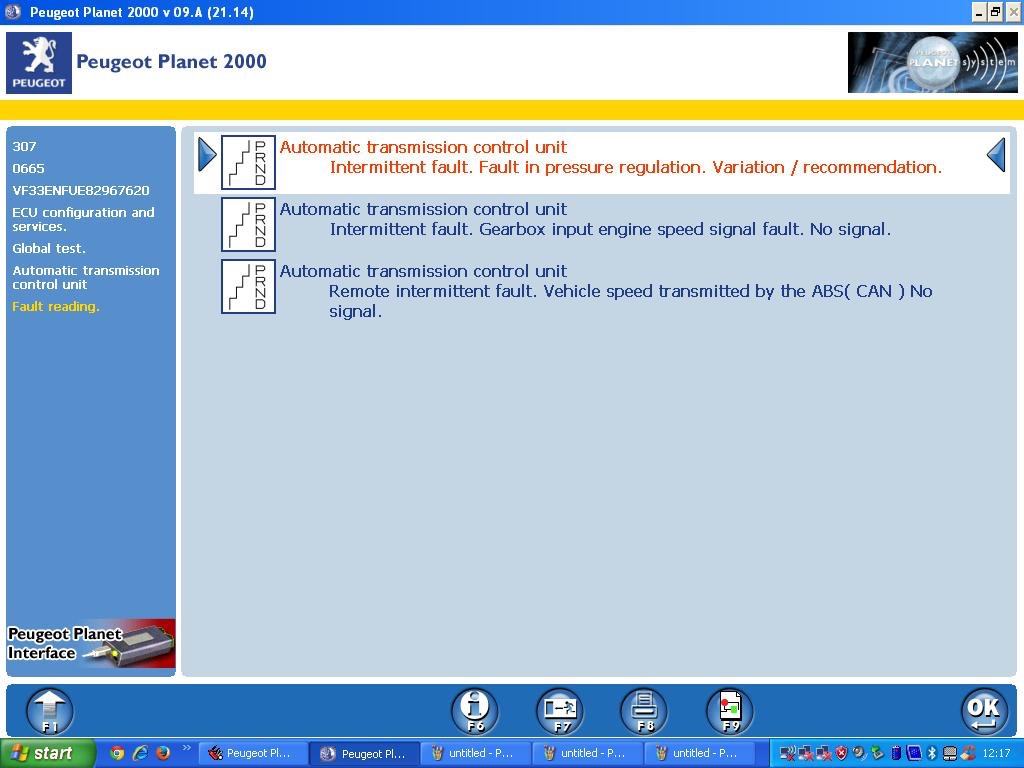Click gearbox icon of pressure regulation fault
Viewport: 1024px width, 768px height.
pyautogui.click(x=248, y=162)
